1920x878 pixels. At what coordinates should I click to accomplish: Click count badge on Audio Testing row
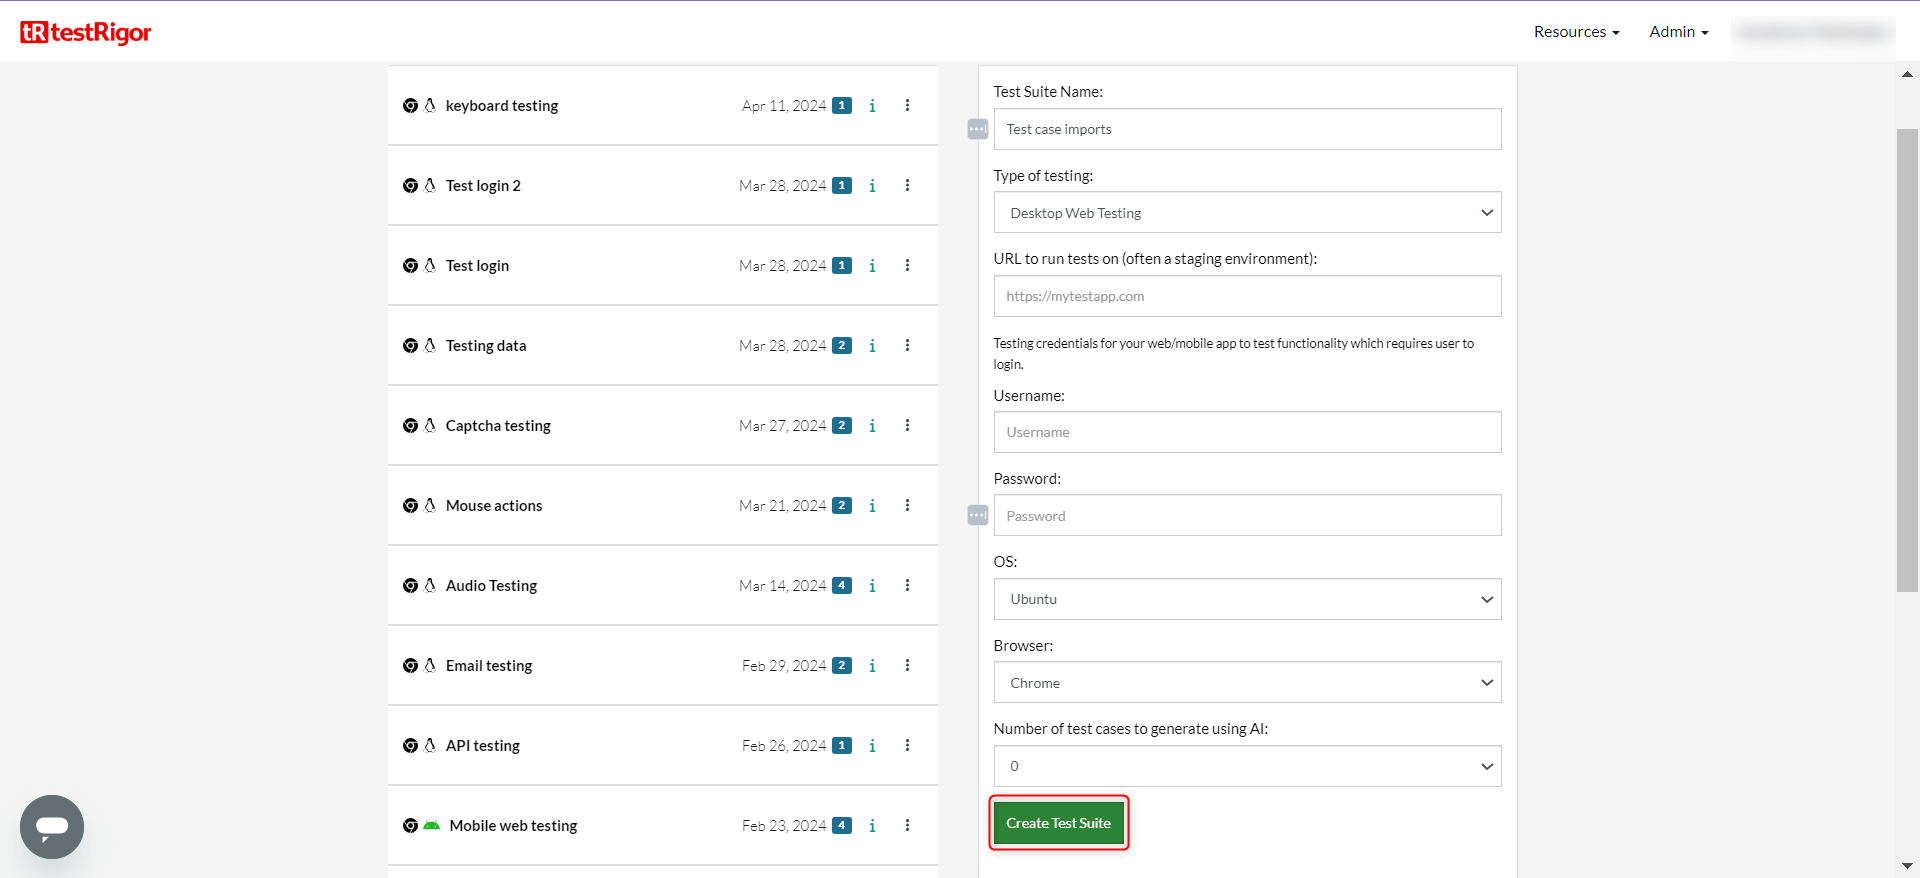842,586
